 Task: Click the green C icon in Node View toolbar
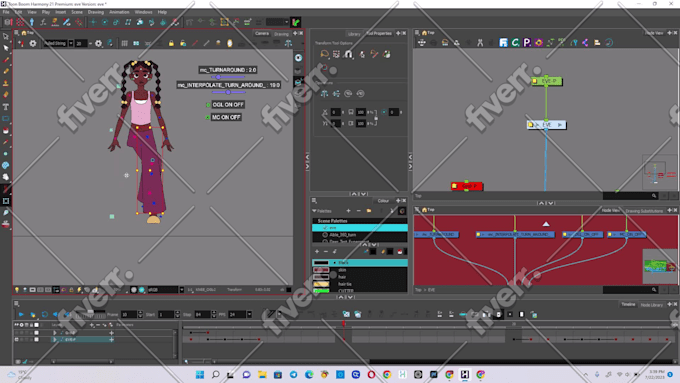tap(515, 43)
